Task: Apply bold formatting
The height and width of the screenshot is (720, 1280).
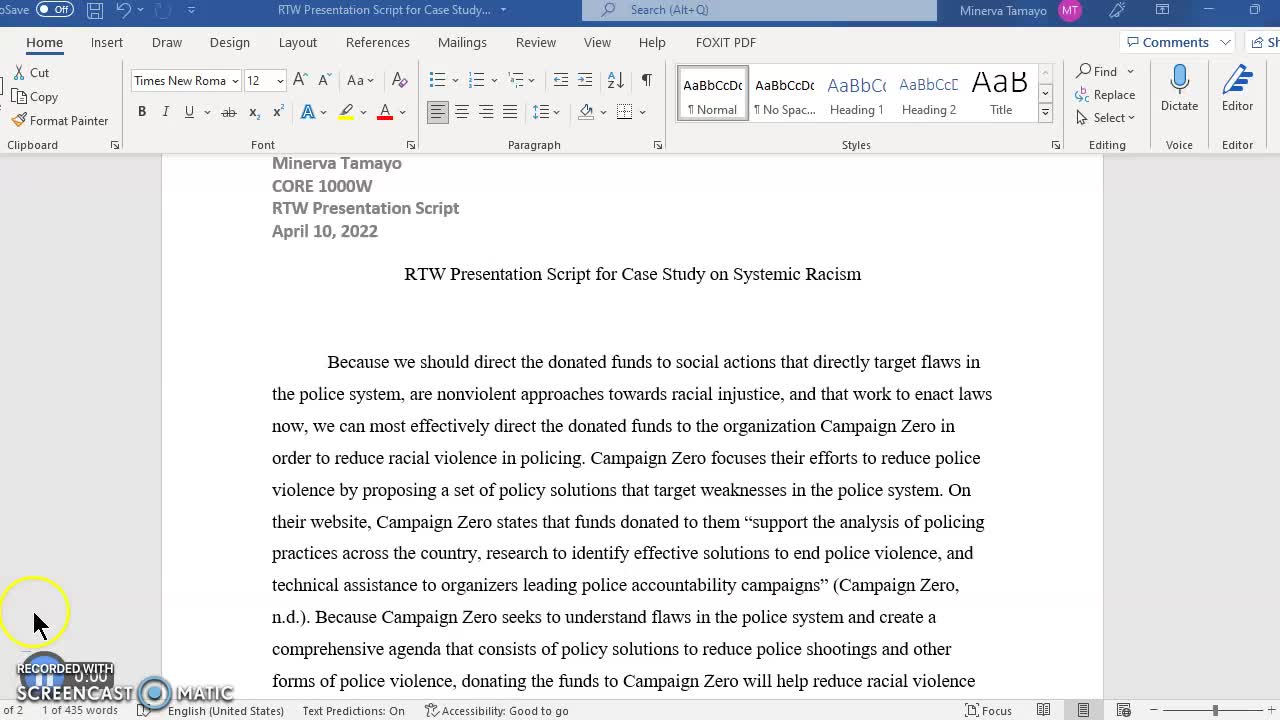Action: click(x=141, y=111)
